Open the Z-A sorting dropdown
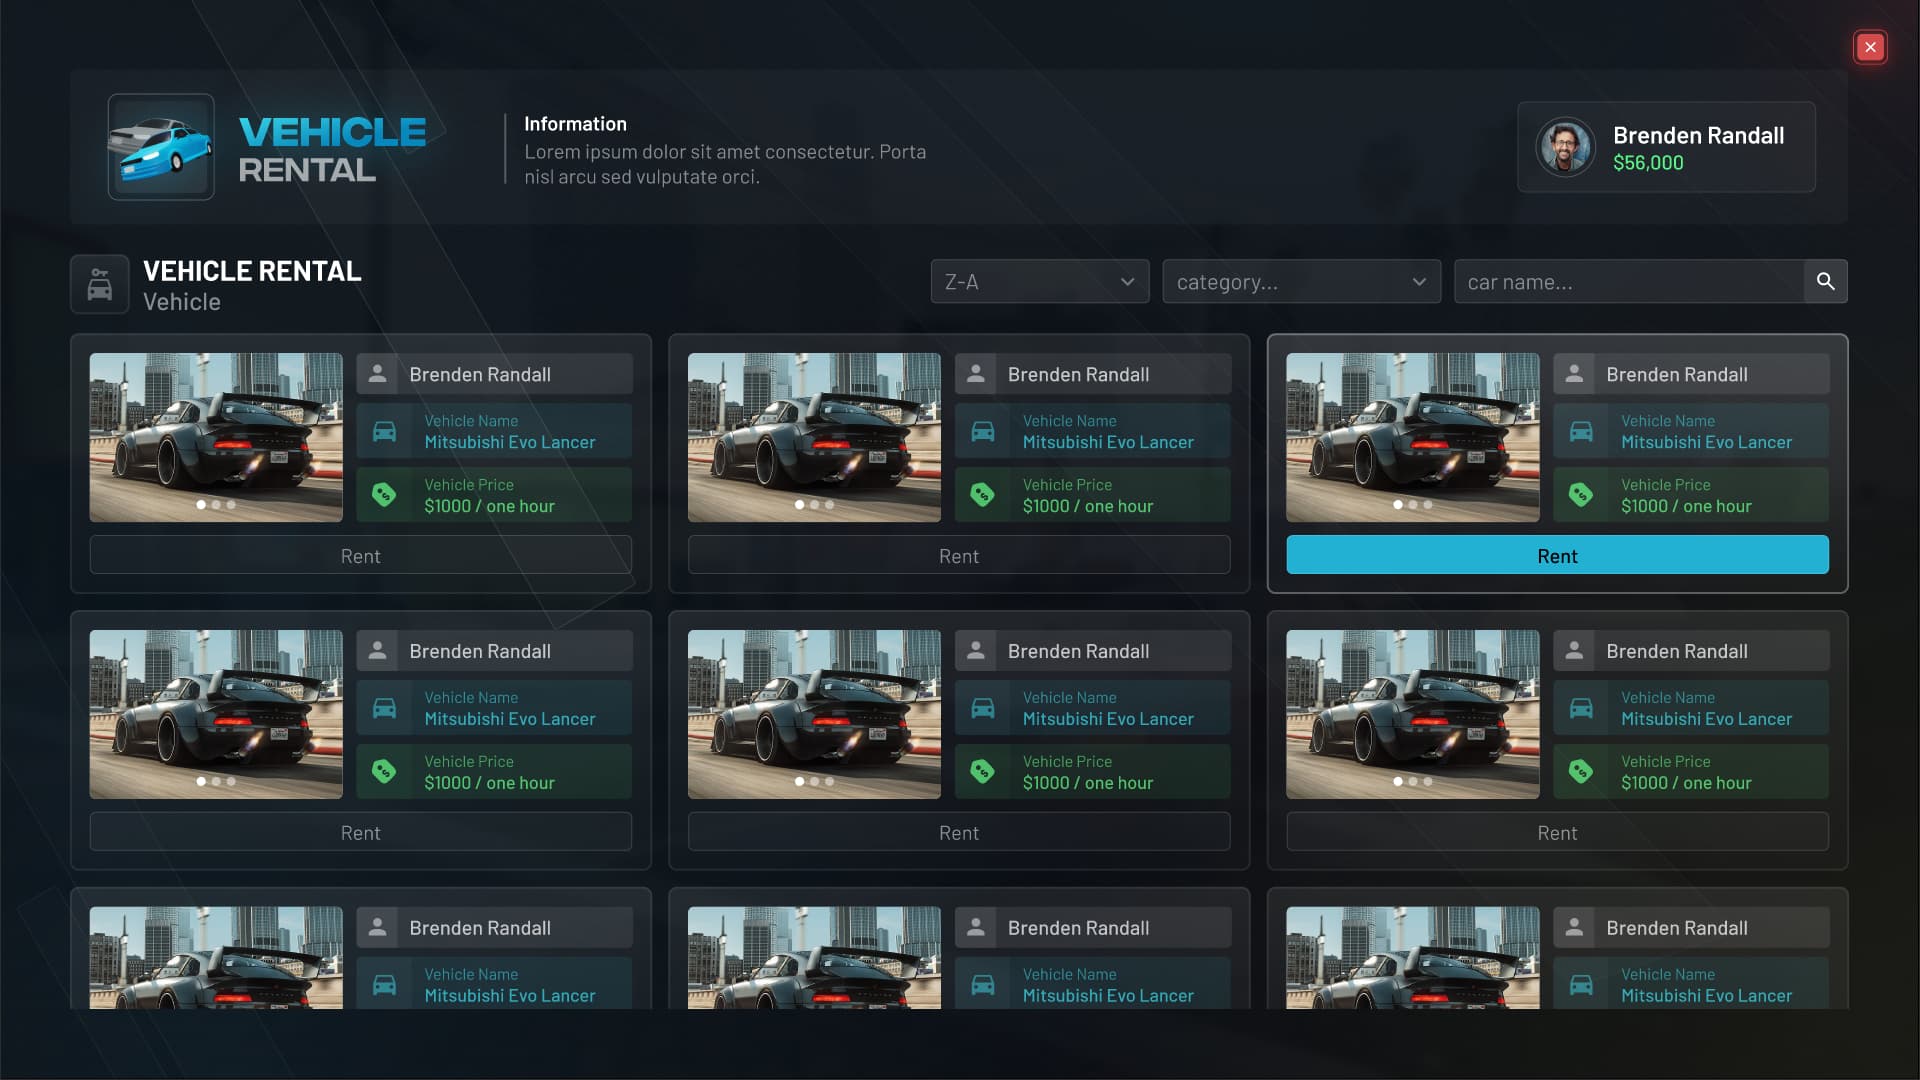The image size is (1920, 1080). pyautogui.click(x=1039, y=281)
